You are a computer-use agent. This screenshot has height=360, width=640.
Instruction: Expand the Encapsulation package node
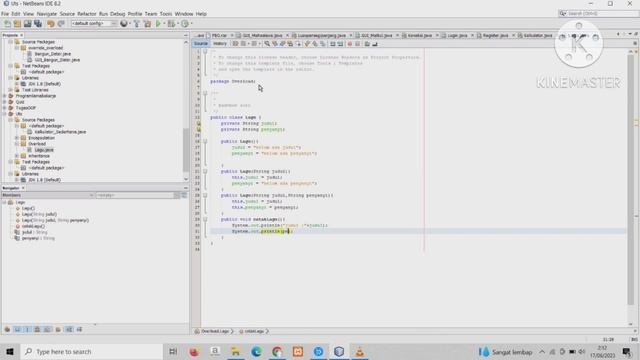(x=17, y=138)
